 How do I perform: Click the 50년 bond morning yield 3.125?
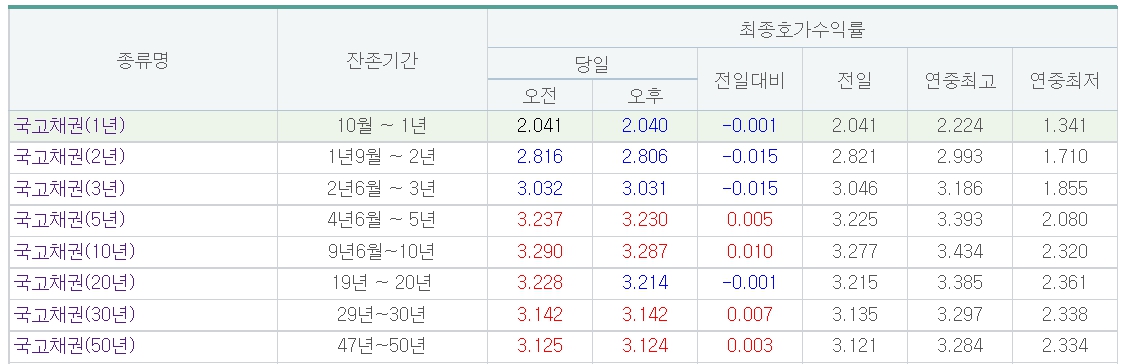tap(540, 346)
